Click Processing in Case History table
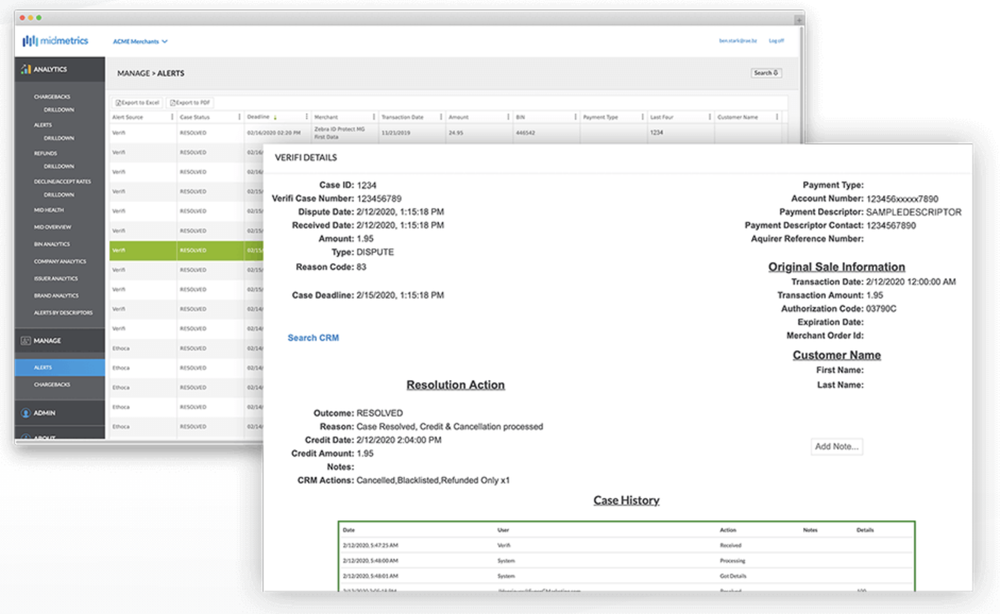 point(732,561)
